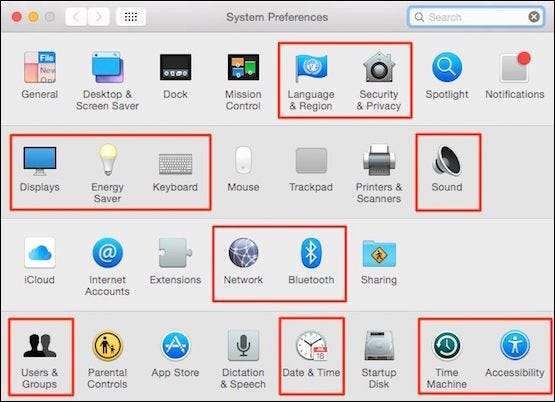The width and height of the screenshot is (555, 402).
Task: Go back with the left arrow button
Action: point(76,17)
